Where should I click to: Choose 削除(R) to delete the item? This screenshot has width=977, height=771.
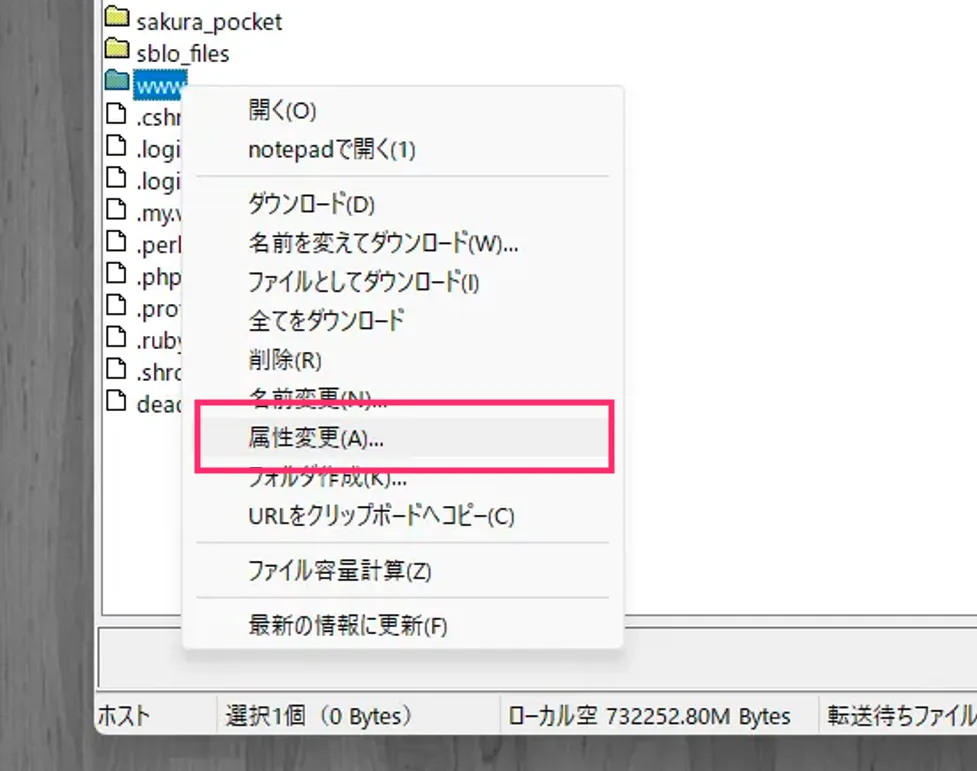[284, 360]
